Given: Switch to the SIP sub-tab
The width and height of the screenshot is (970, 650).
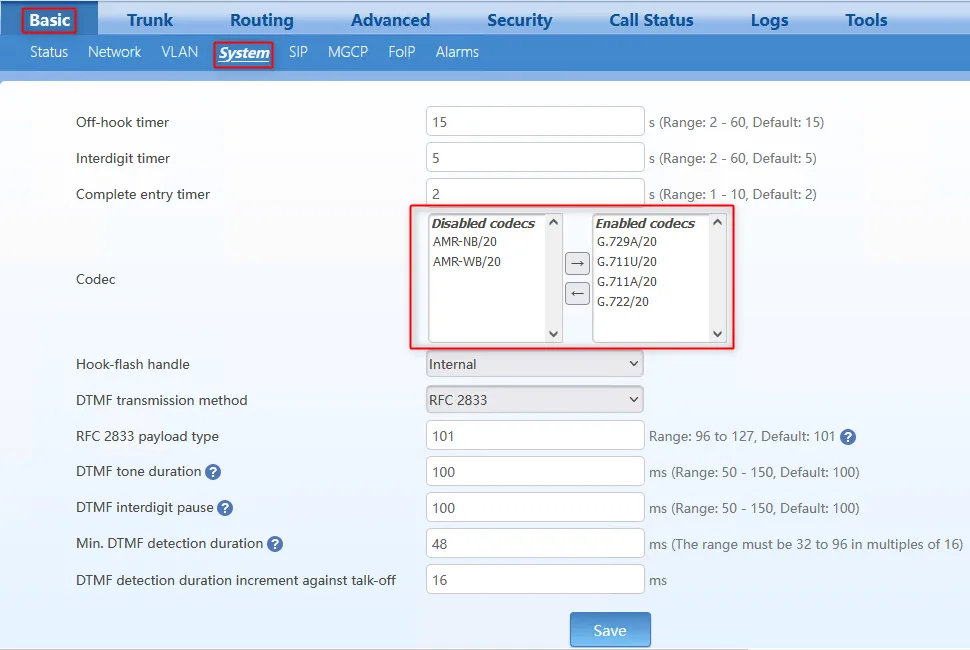Looking at the screenshot, I should (298, 52).
